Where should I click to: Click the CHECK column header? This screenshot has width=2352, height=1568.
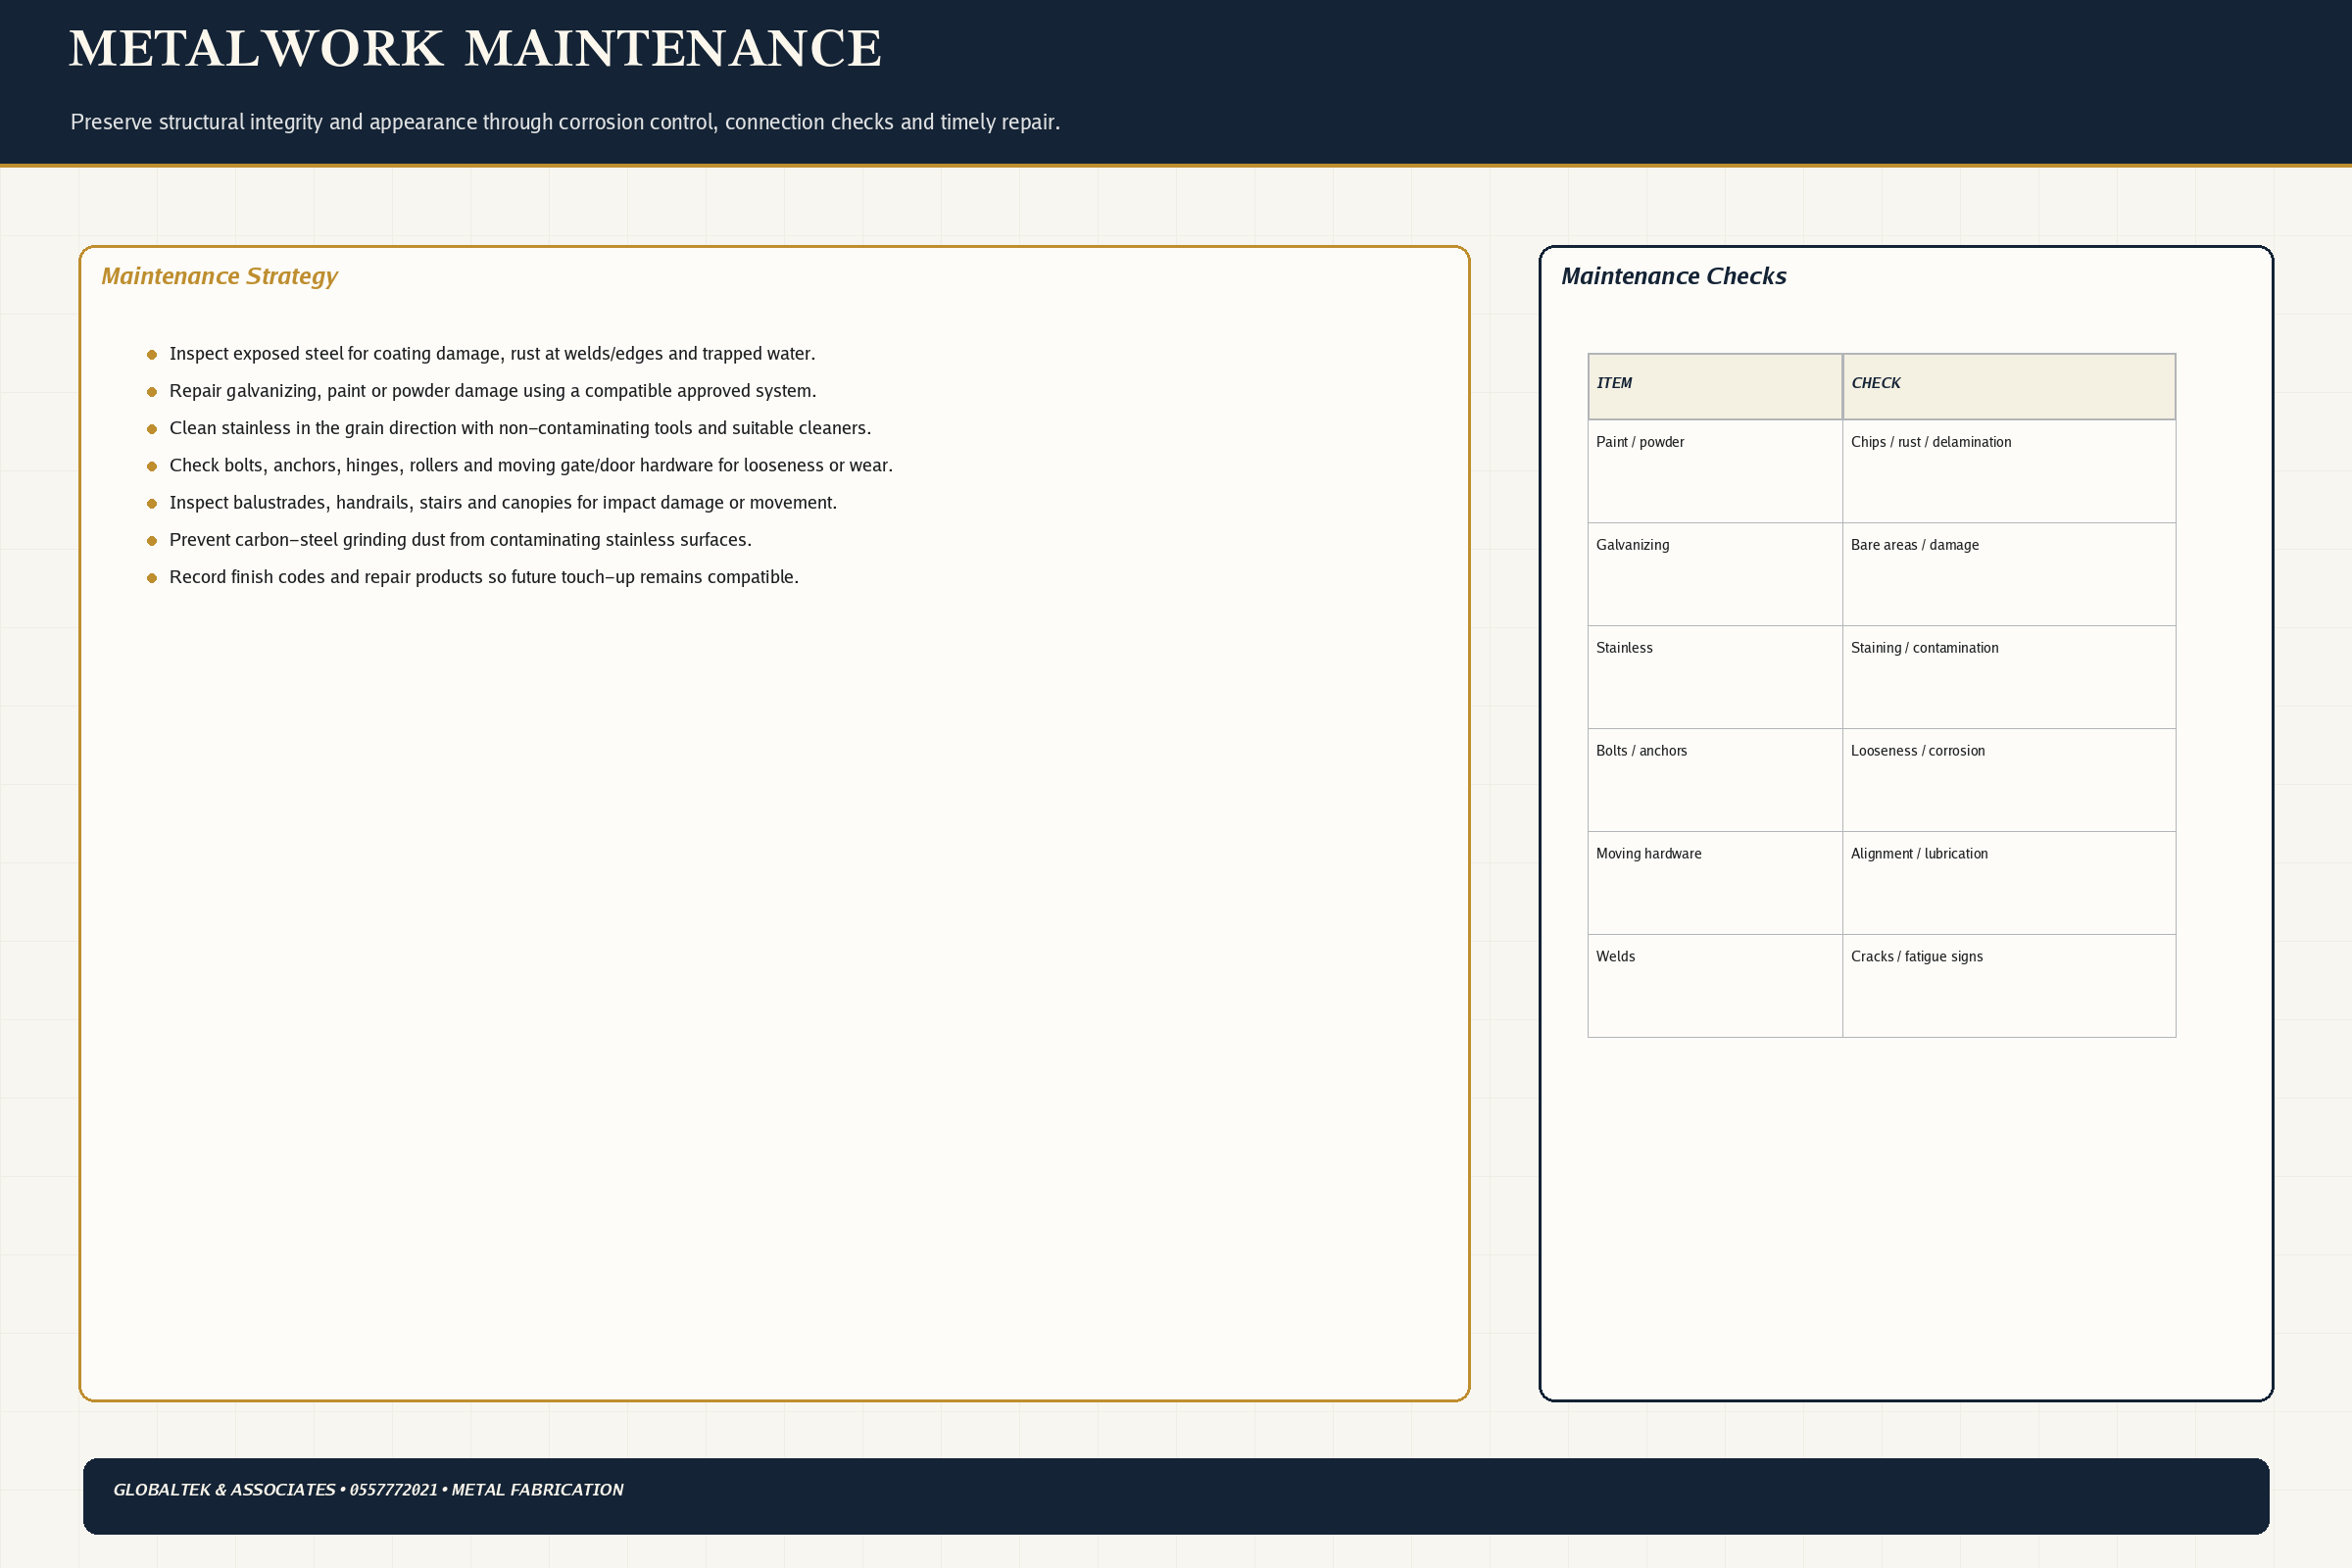[x=2009, y=386]
